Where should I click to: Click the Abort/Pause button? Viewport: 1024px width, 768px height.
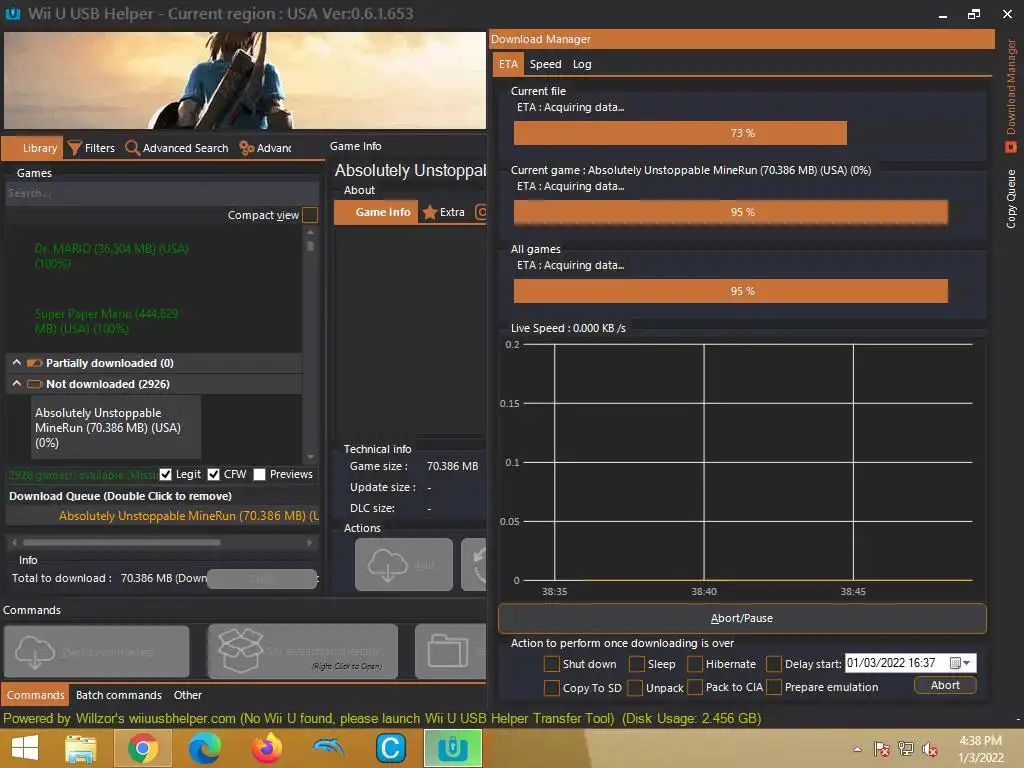pyautogui.click(x=742, y=618)
